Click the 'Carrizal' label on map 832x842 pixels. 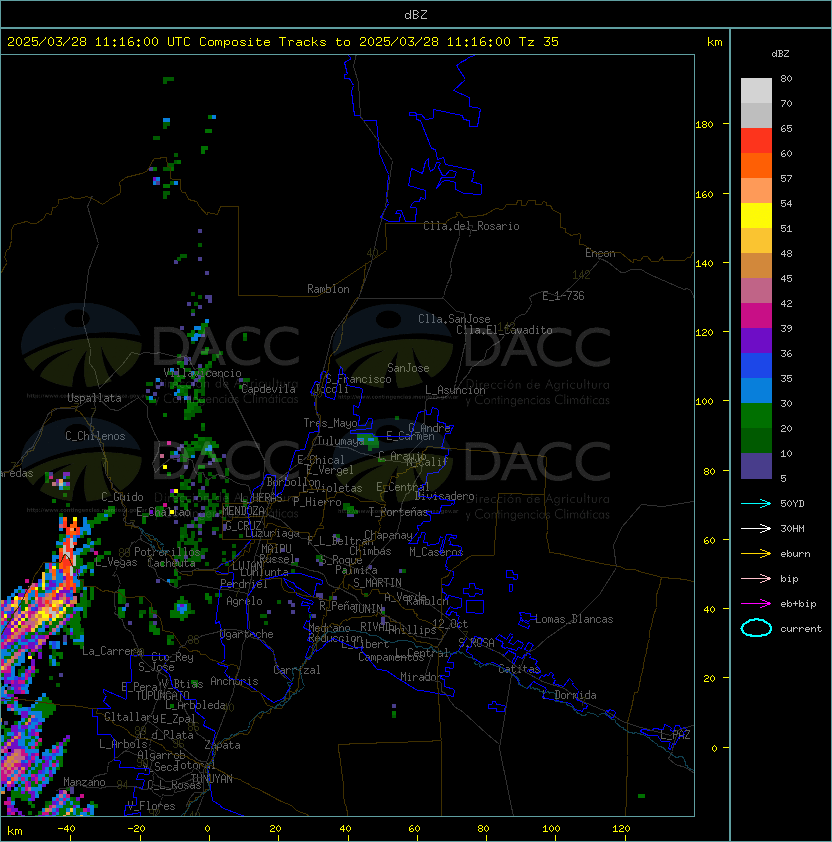click(x=297, y=670)
